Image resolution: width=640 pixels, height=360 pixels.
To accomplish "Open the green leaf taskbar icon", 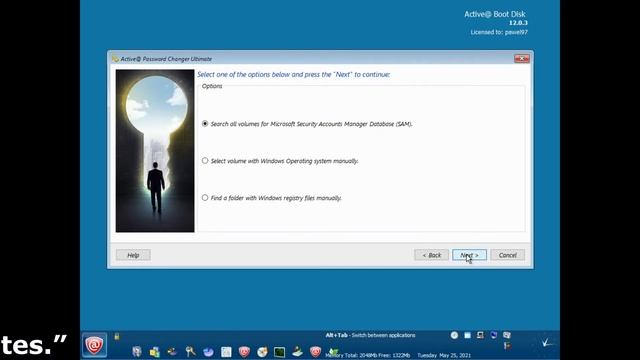I will 333,352.
